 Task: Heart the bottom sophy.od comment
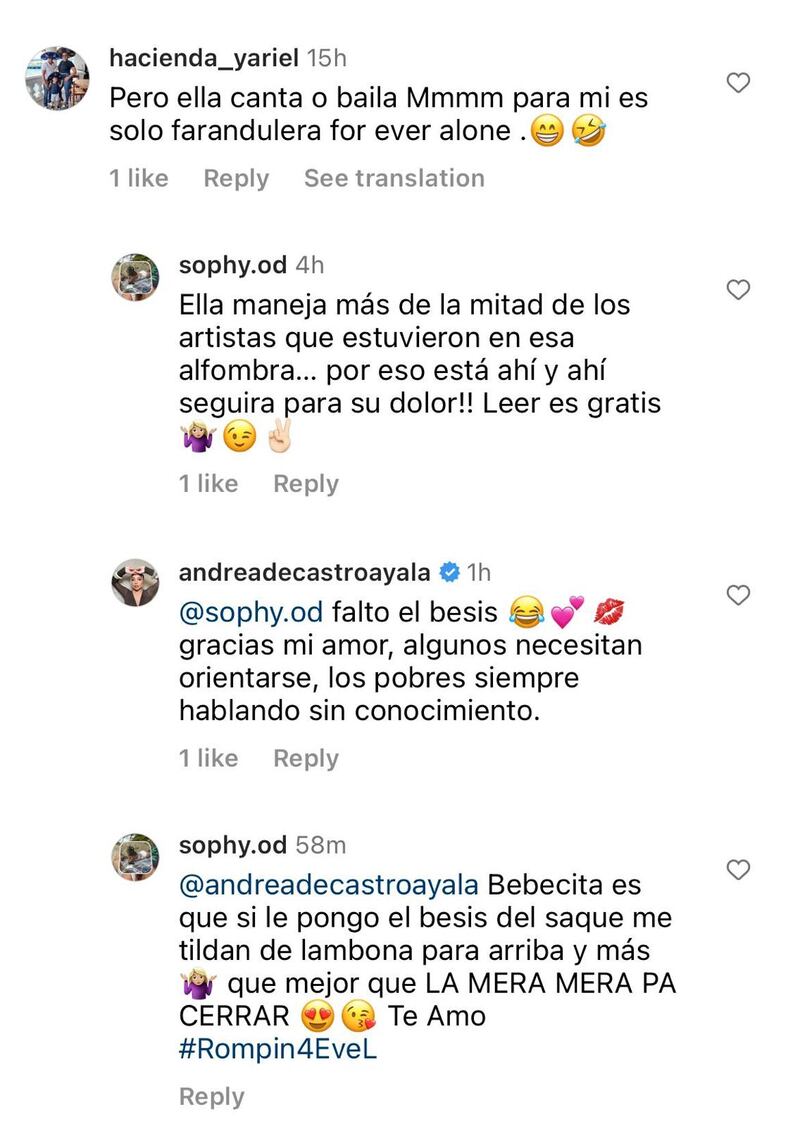(x=736, y=872)
